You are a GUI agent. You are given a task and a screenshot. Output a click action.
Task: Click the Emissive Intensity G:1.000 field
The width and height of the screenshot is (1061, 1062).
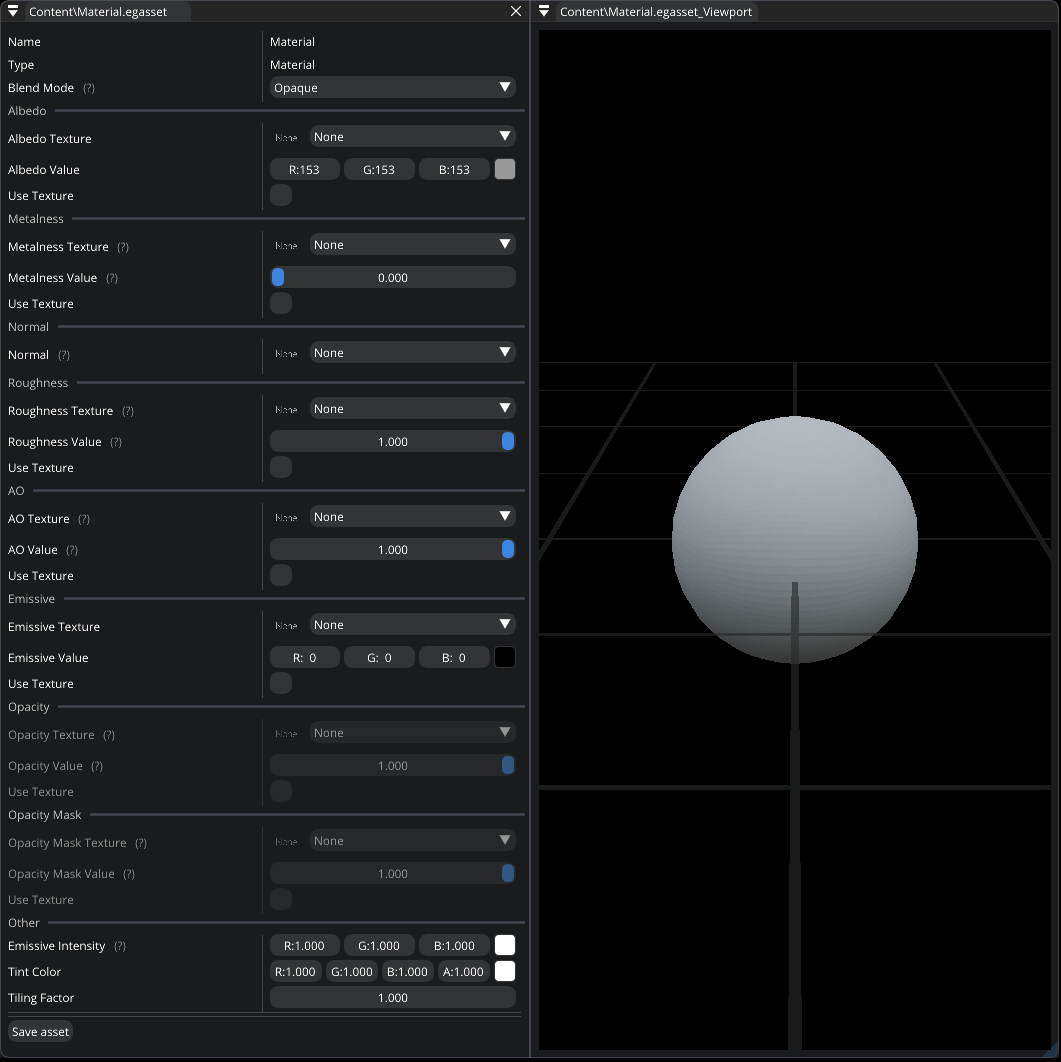pyautogui.click(x=379, y=946)
